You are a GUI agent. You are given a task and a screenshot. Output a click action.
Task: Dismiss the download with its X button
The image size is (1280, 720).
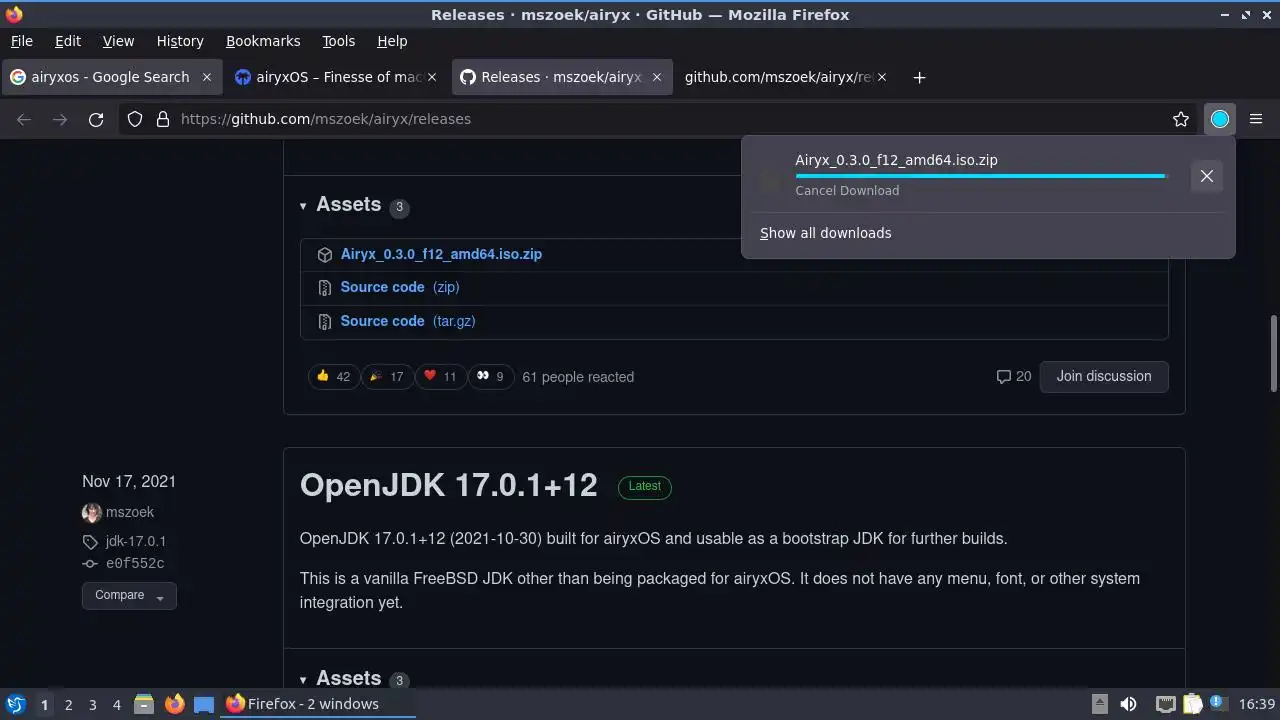pos(1207,176)
